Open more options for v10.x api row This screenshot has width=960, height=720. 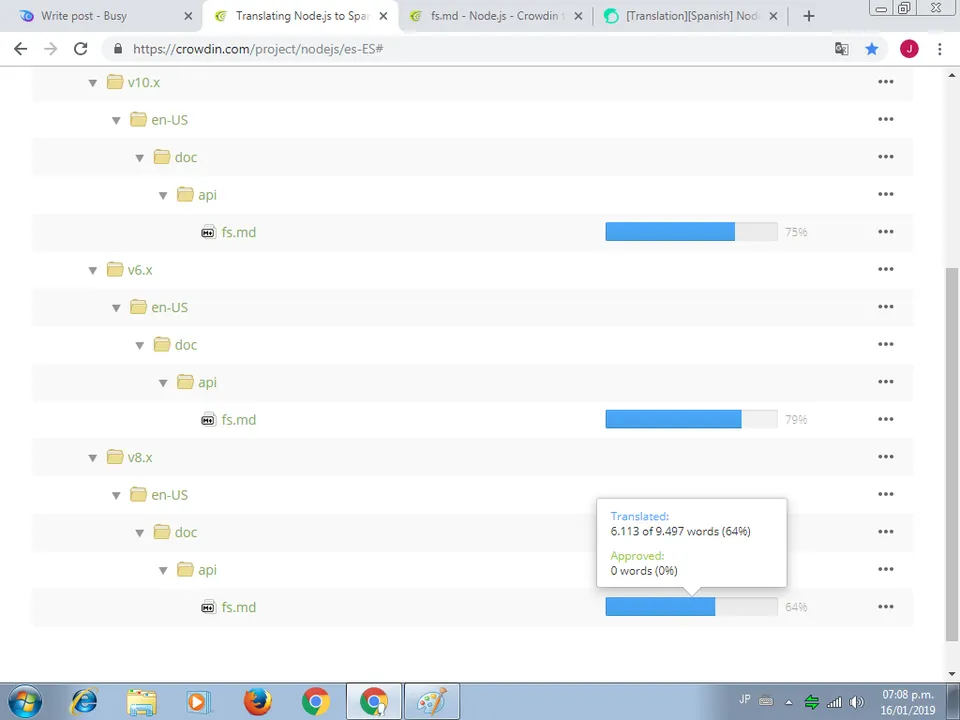[x=886, y=194]
